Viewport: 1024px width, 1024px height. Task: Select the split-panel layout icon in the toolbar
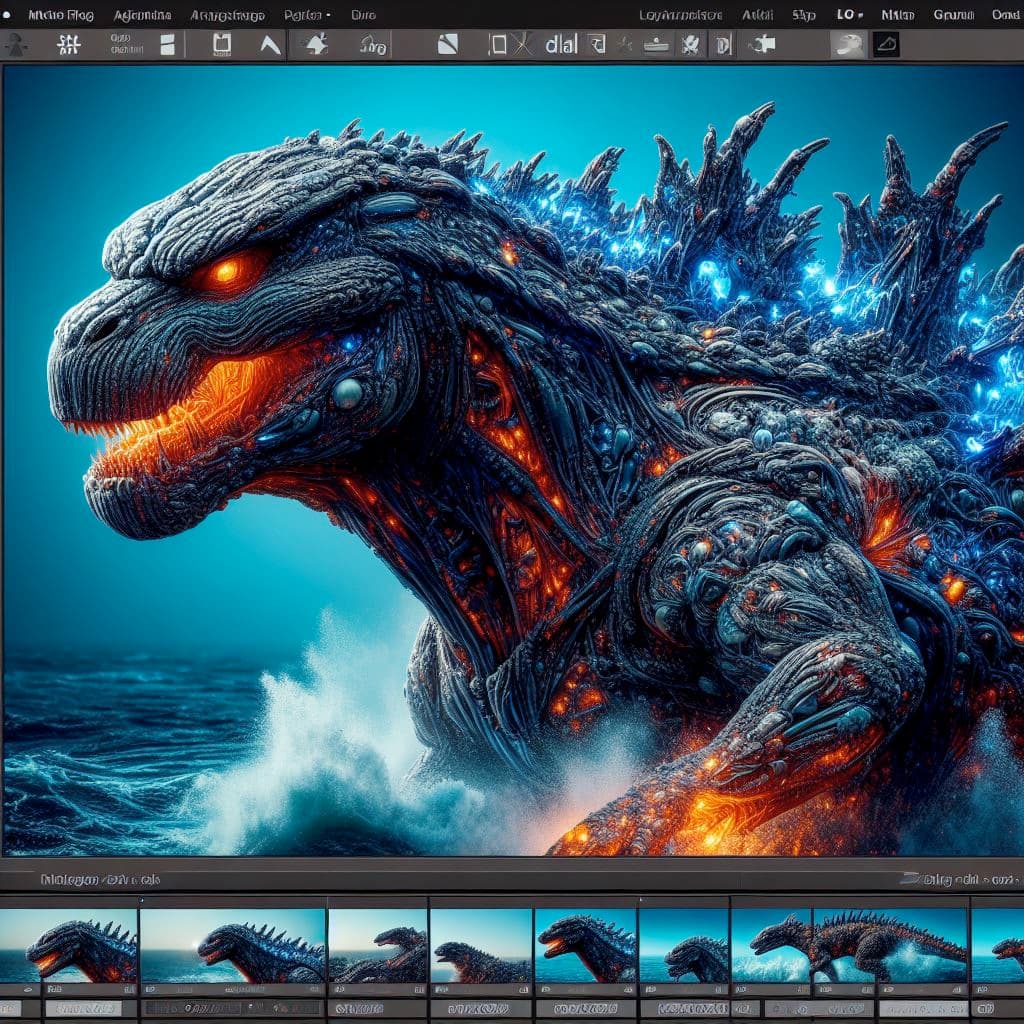(168, 44)
